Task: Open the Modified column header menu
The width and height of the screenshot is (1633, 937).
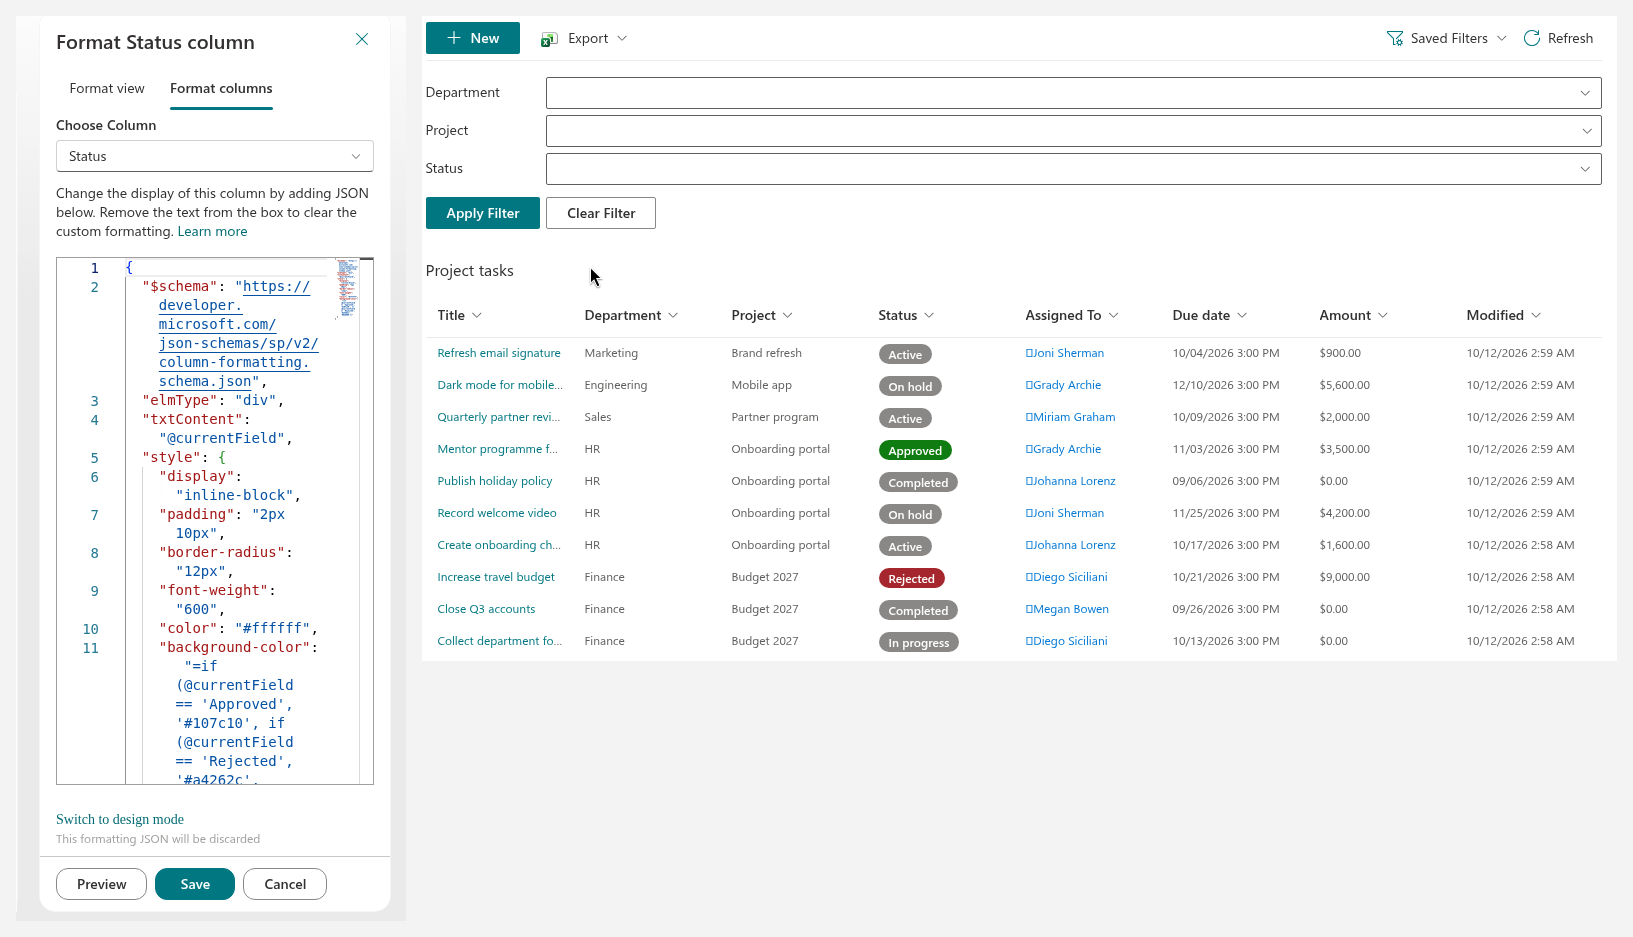Action: point(1504,315)
